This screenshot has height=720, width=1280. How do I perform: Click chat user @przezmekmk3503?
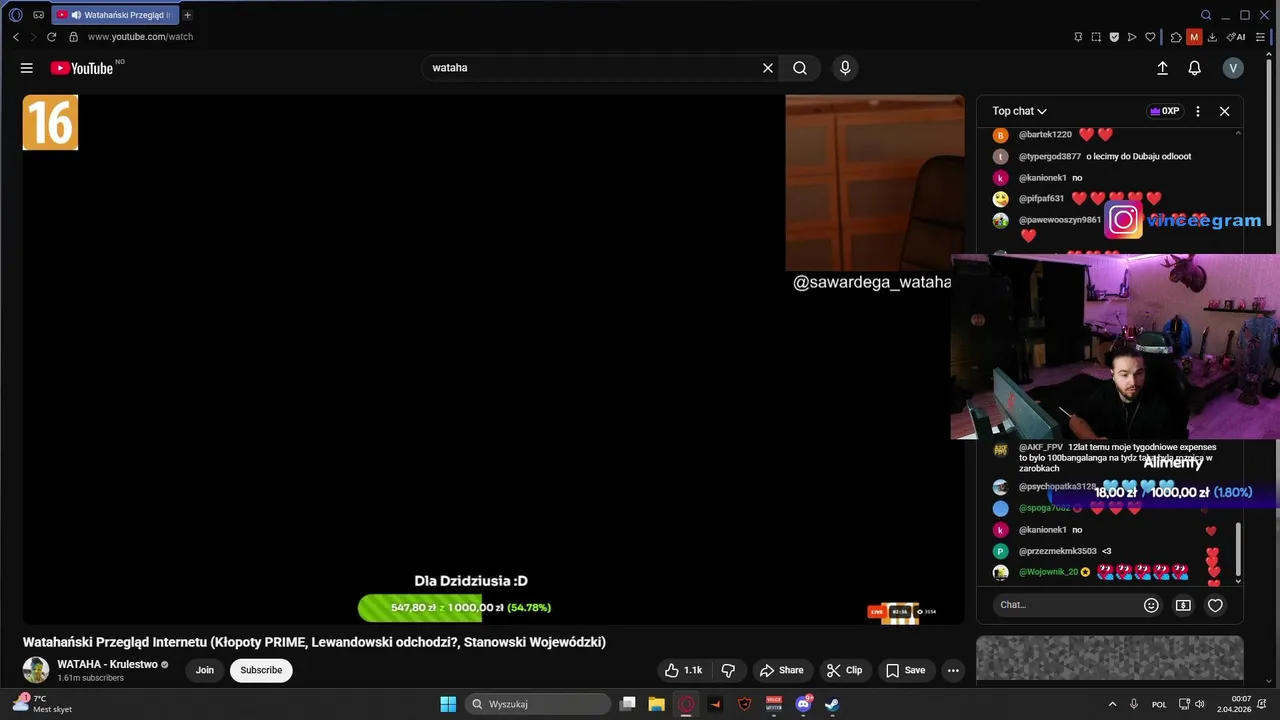coord(1058,551)
